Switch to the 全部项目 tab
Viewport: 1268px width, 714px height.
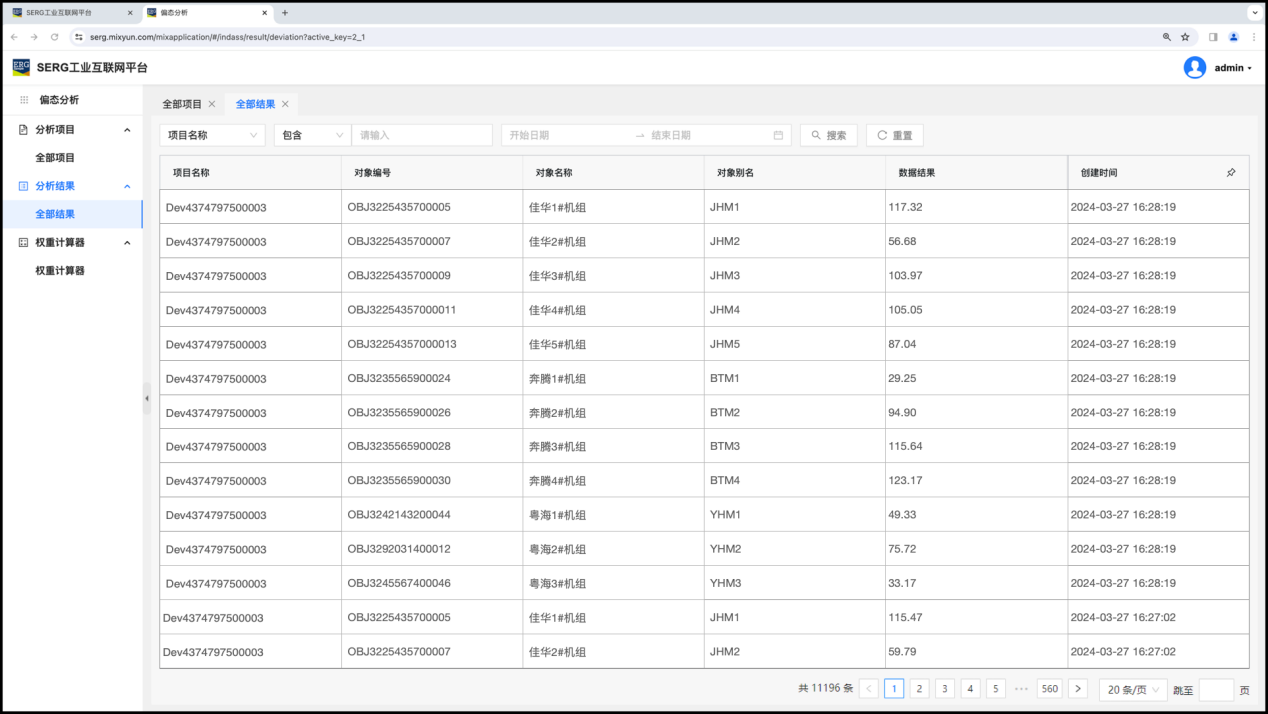click(182, 104)
